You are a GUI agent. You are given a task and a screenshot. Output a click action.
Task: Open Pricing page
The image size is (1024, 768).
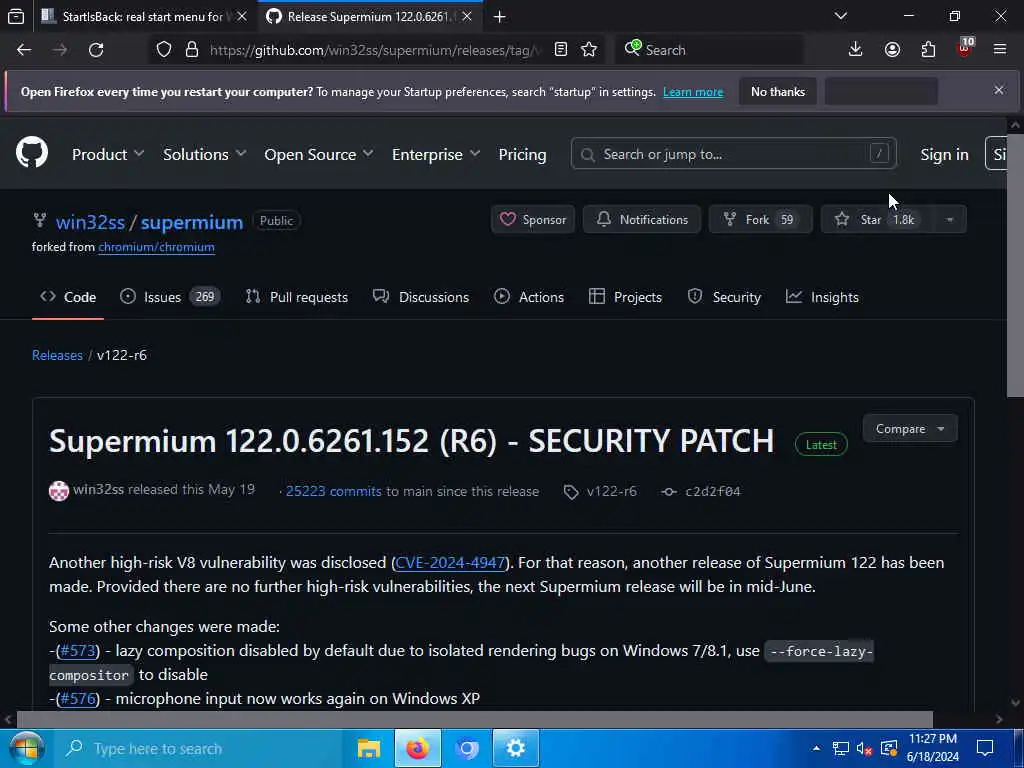(x=522, y=154)
